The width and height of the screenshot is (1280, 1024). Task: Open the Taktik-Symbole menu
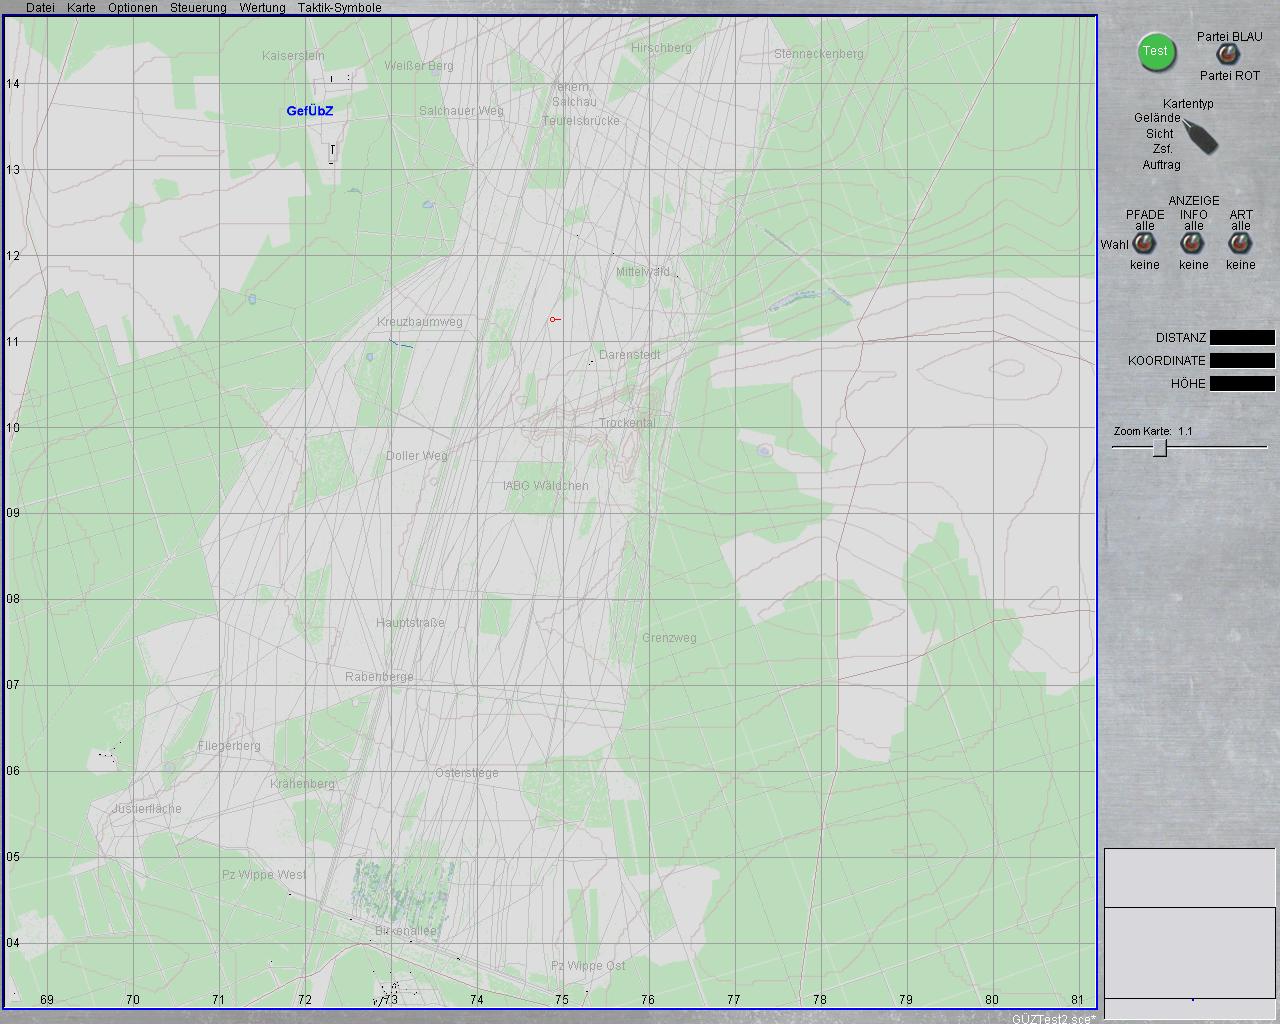pos(339,8)
